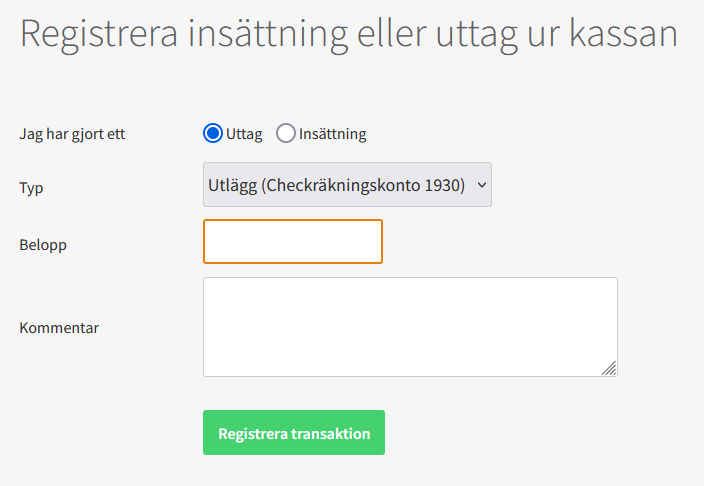Viewport: 704px width, 486px height.
Task: Click the "Typ" field label
Action: [x=32, y=188]
